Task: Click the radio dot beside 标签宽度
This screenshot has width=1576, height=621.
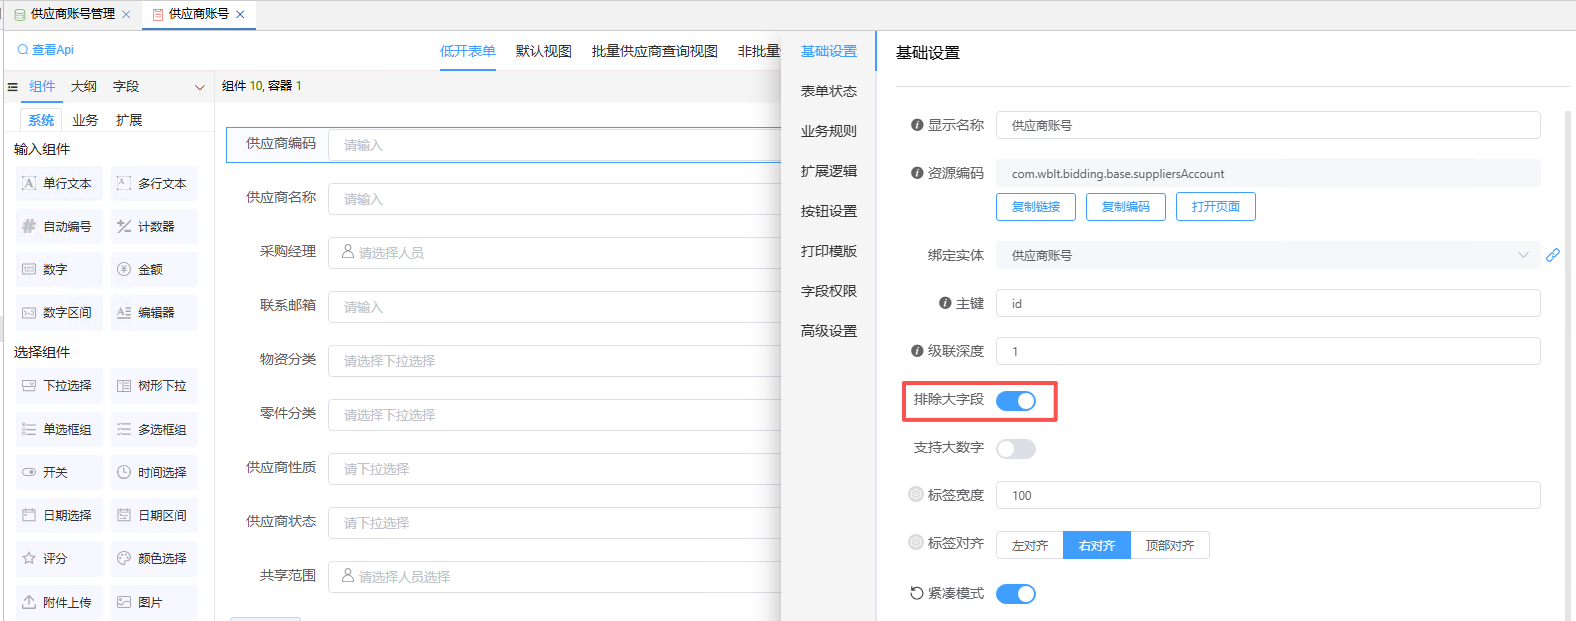Action: click(916, 494)
